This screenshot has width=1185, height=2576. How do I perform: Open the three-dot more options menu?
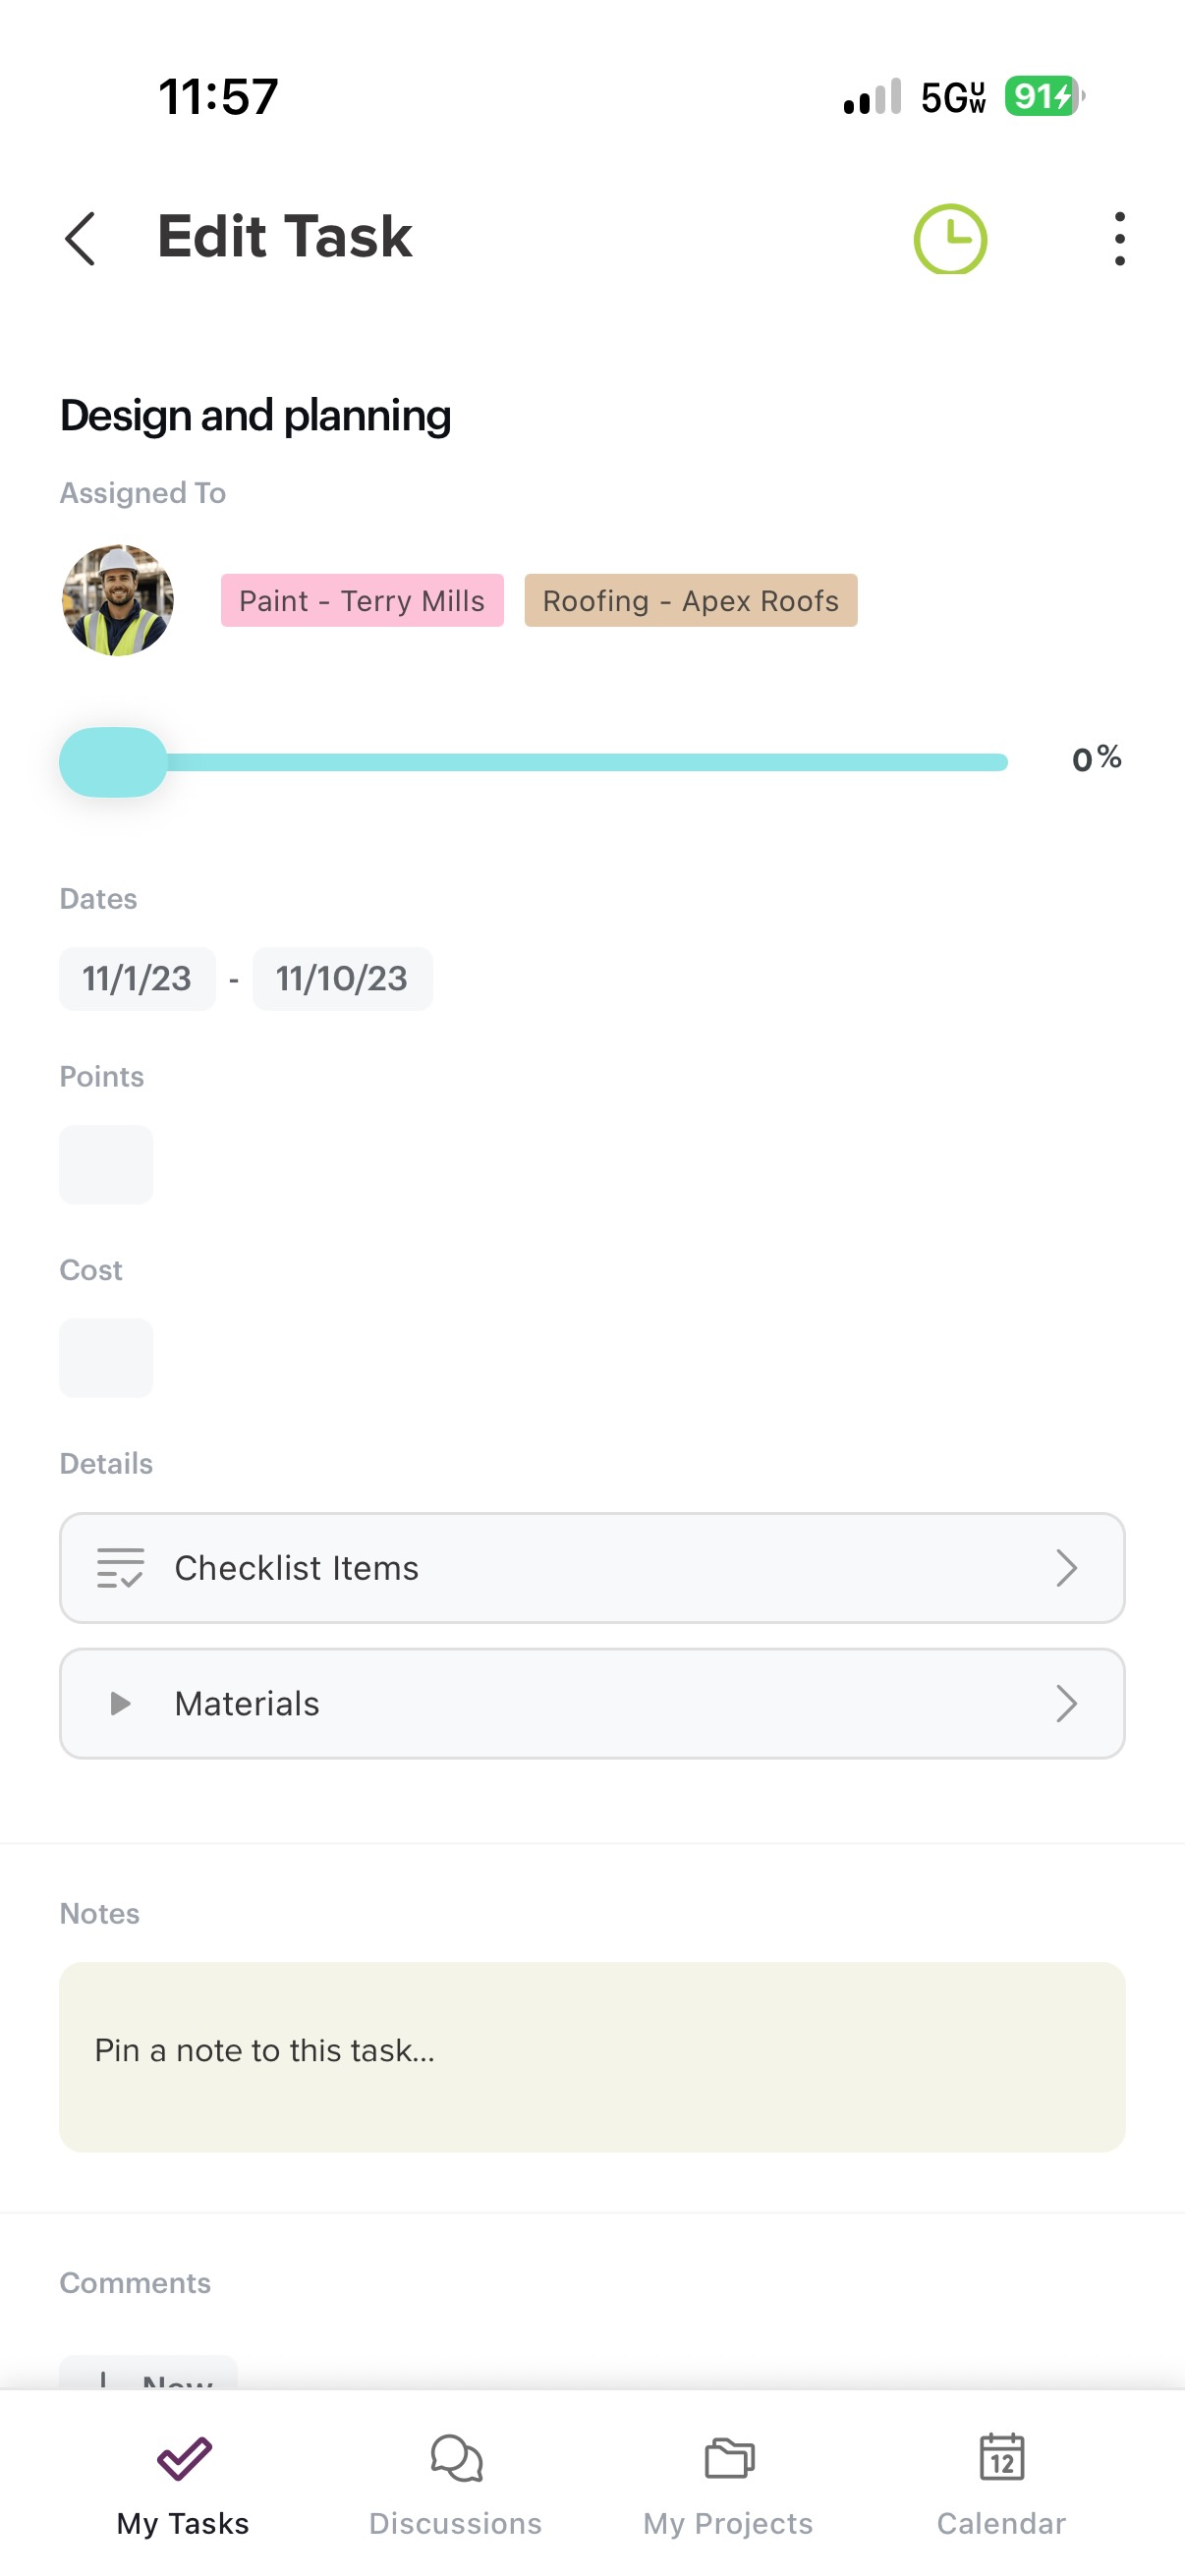(x=1119, y=238)
